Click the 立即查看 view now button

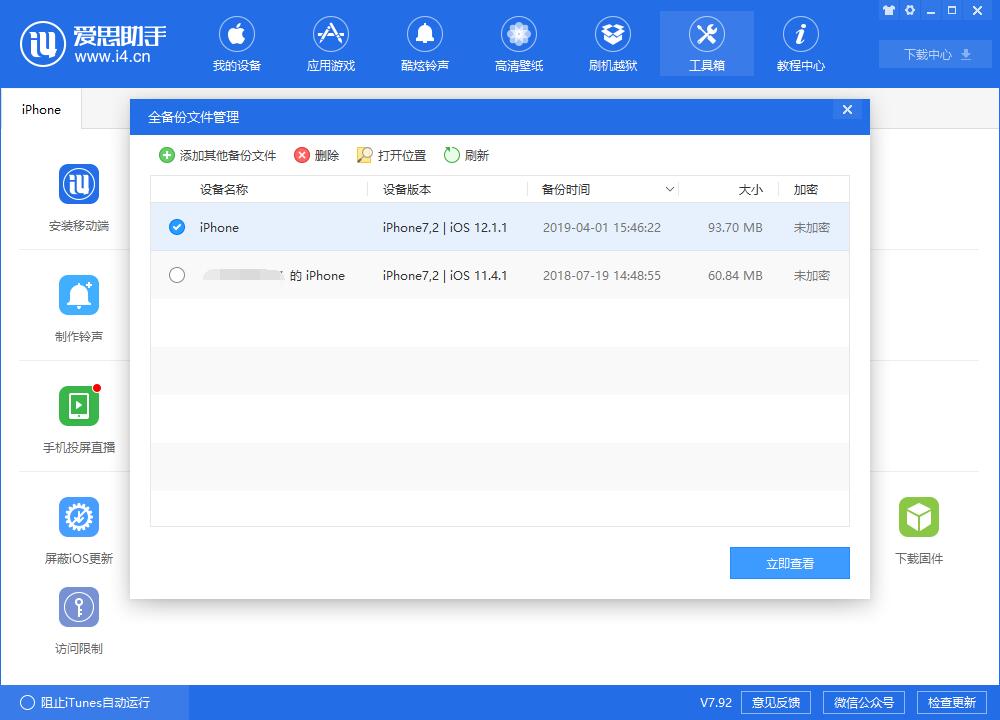click(789, 563)
